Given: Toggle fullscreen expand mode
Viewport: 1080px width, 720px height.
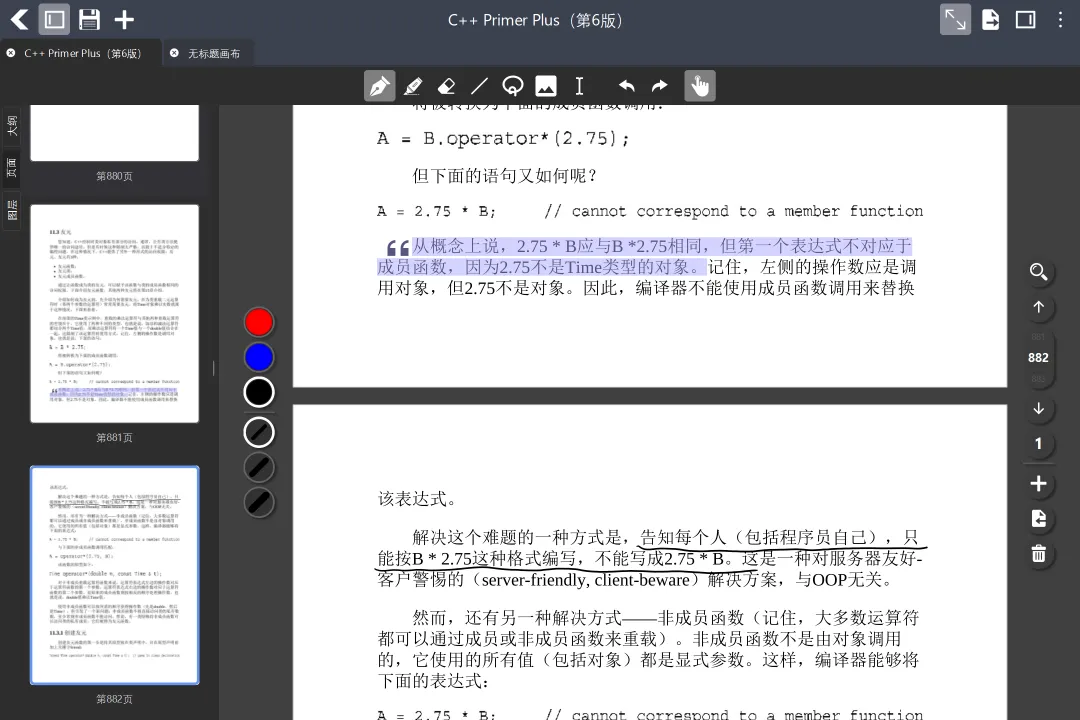Looking at the screenshot, I should point(955,19).
